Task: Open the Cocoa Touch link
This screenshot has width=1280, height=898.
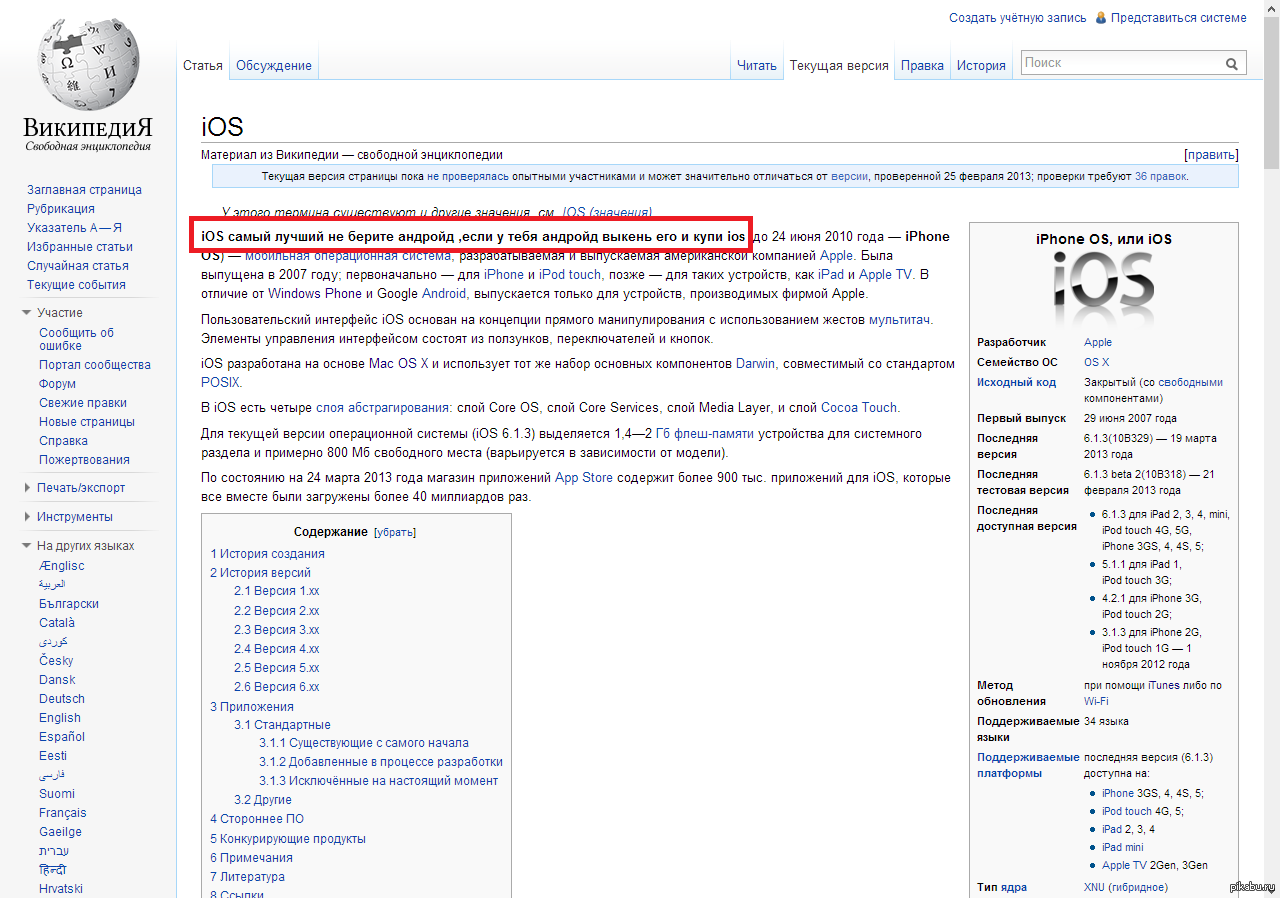Action: 859,408
